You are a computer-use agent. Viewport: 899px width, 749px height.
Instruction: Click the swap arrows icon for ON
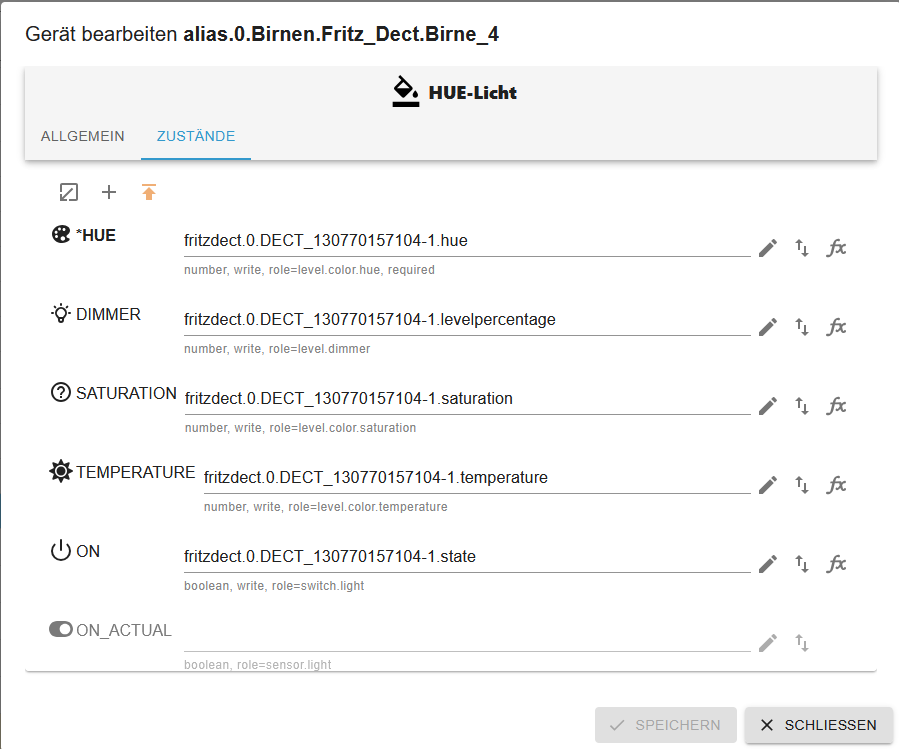[x=802, y=564]
